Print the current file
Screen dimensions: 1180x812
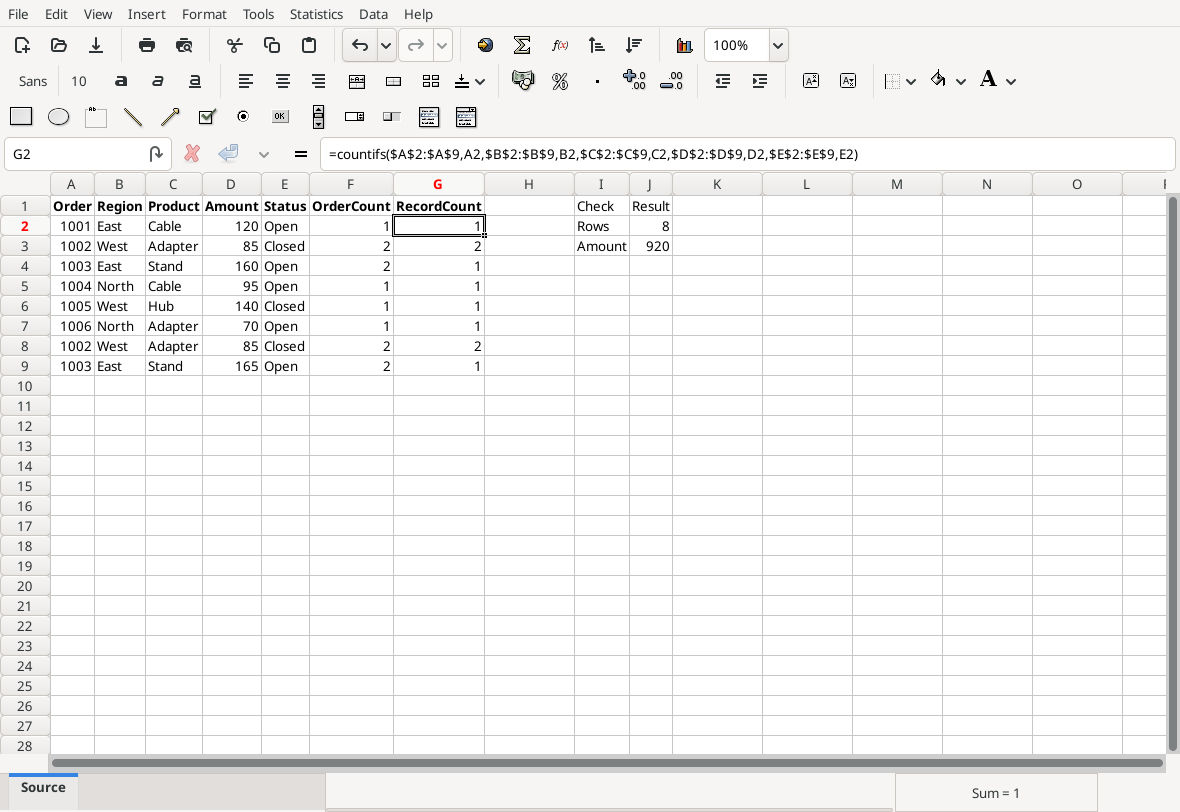coord(147,45)
